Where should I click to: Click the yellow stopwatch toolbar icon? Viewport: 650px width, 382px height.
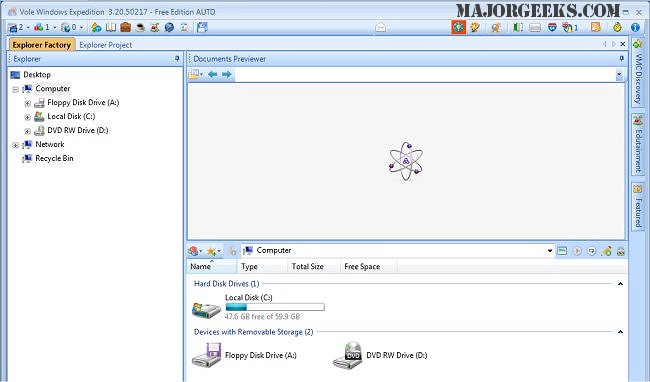tap(617, 27)
